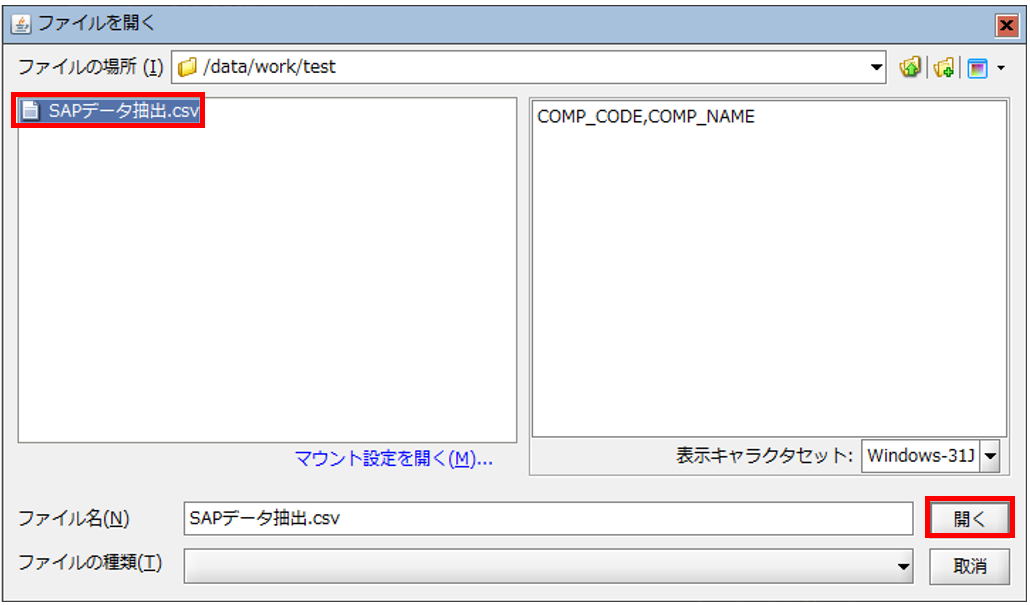1030x605 pixels.
Task: Click the CSV file icon in list
Action: coord(30,111)
